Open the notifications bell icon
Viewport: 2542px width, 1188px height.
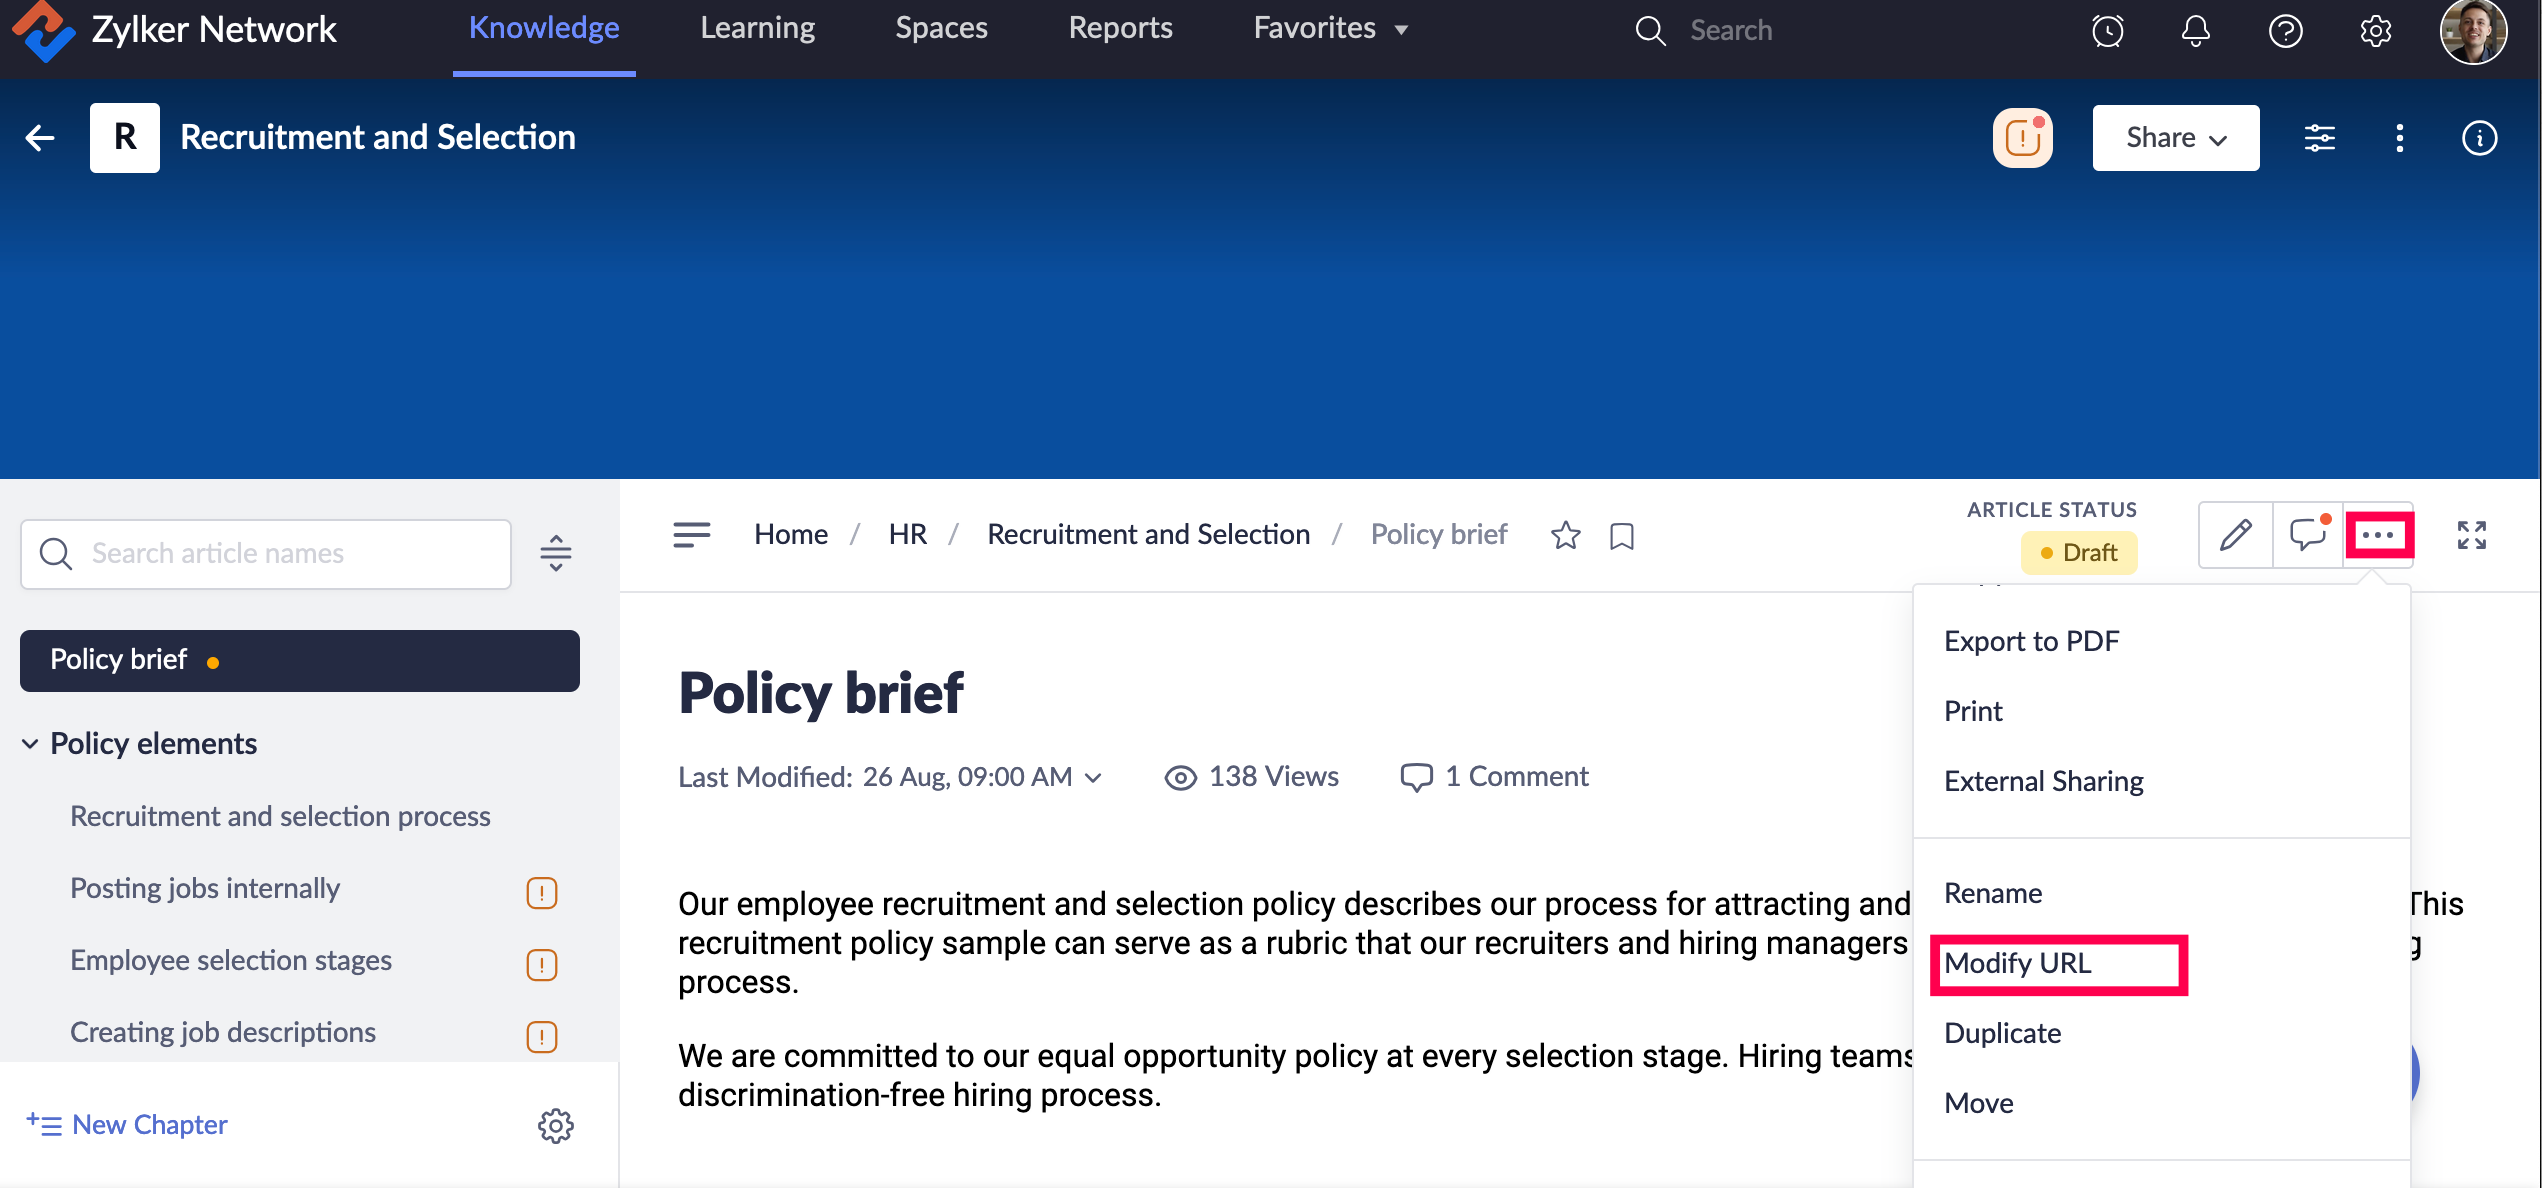tap(2195, 31)
